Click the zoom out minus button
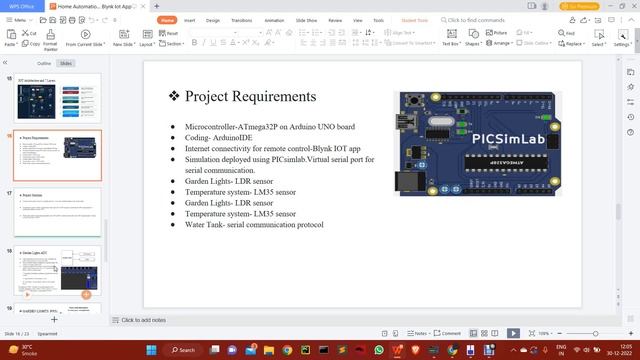The width and height of the screenshot is (640, 360). (x=560, y=333)
